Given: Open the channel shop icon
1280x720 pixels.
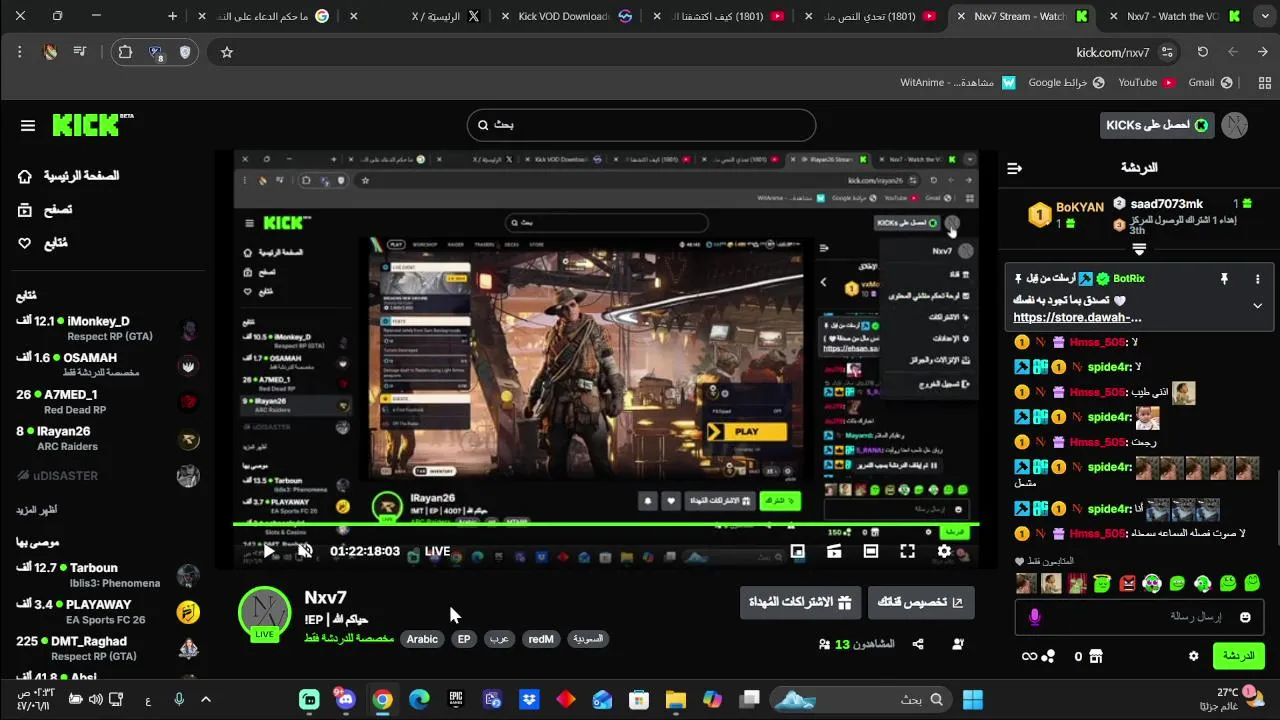Looking at the screenshot, I should click(1096, 656).
